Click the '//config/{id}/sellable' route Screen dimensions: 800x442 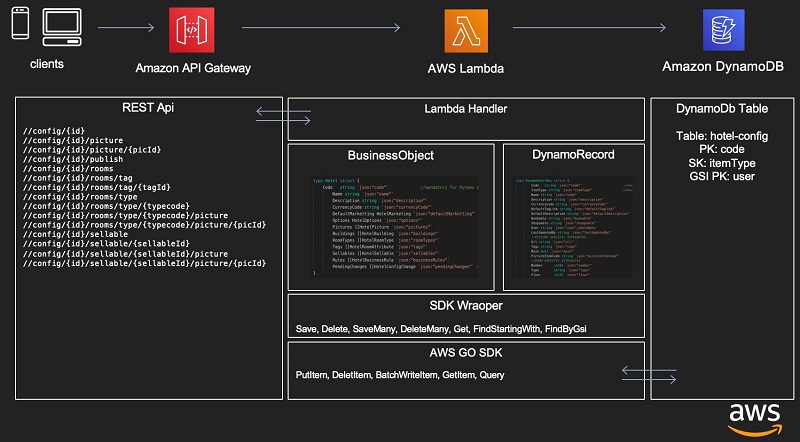[75, 234]
